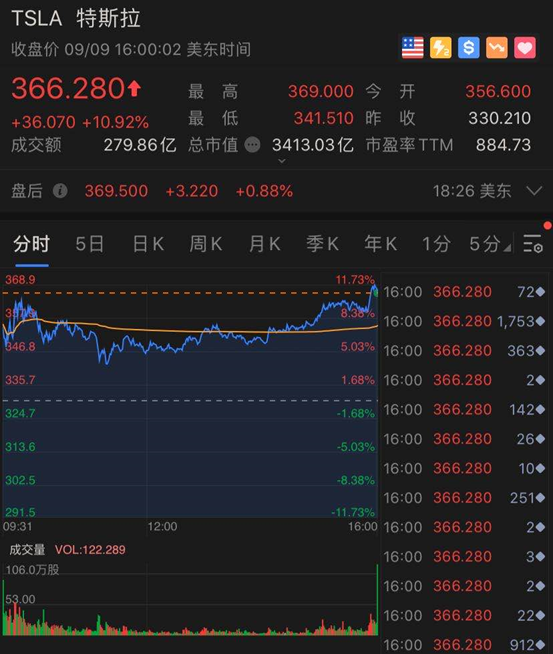The height and width of the screenshot is (654, 553).
Task: Tap the closing volume spike bar
Action: tap(377, 599)
